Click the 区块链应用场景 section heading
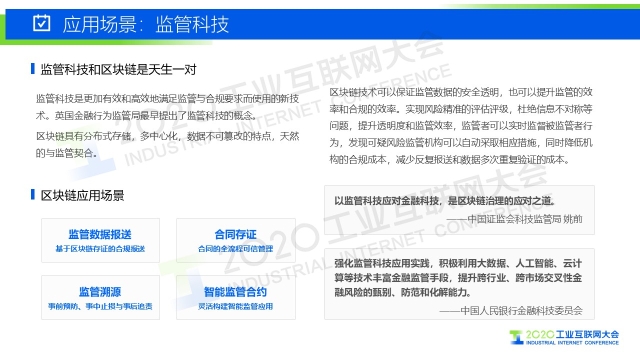The width and height of the screenshot is (640, 360). (82, 196)
